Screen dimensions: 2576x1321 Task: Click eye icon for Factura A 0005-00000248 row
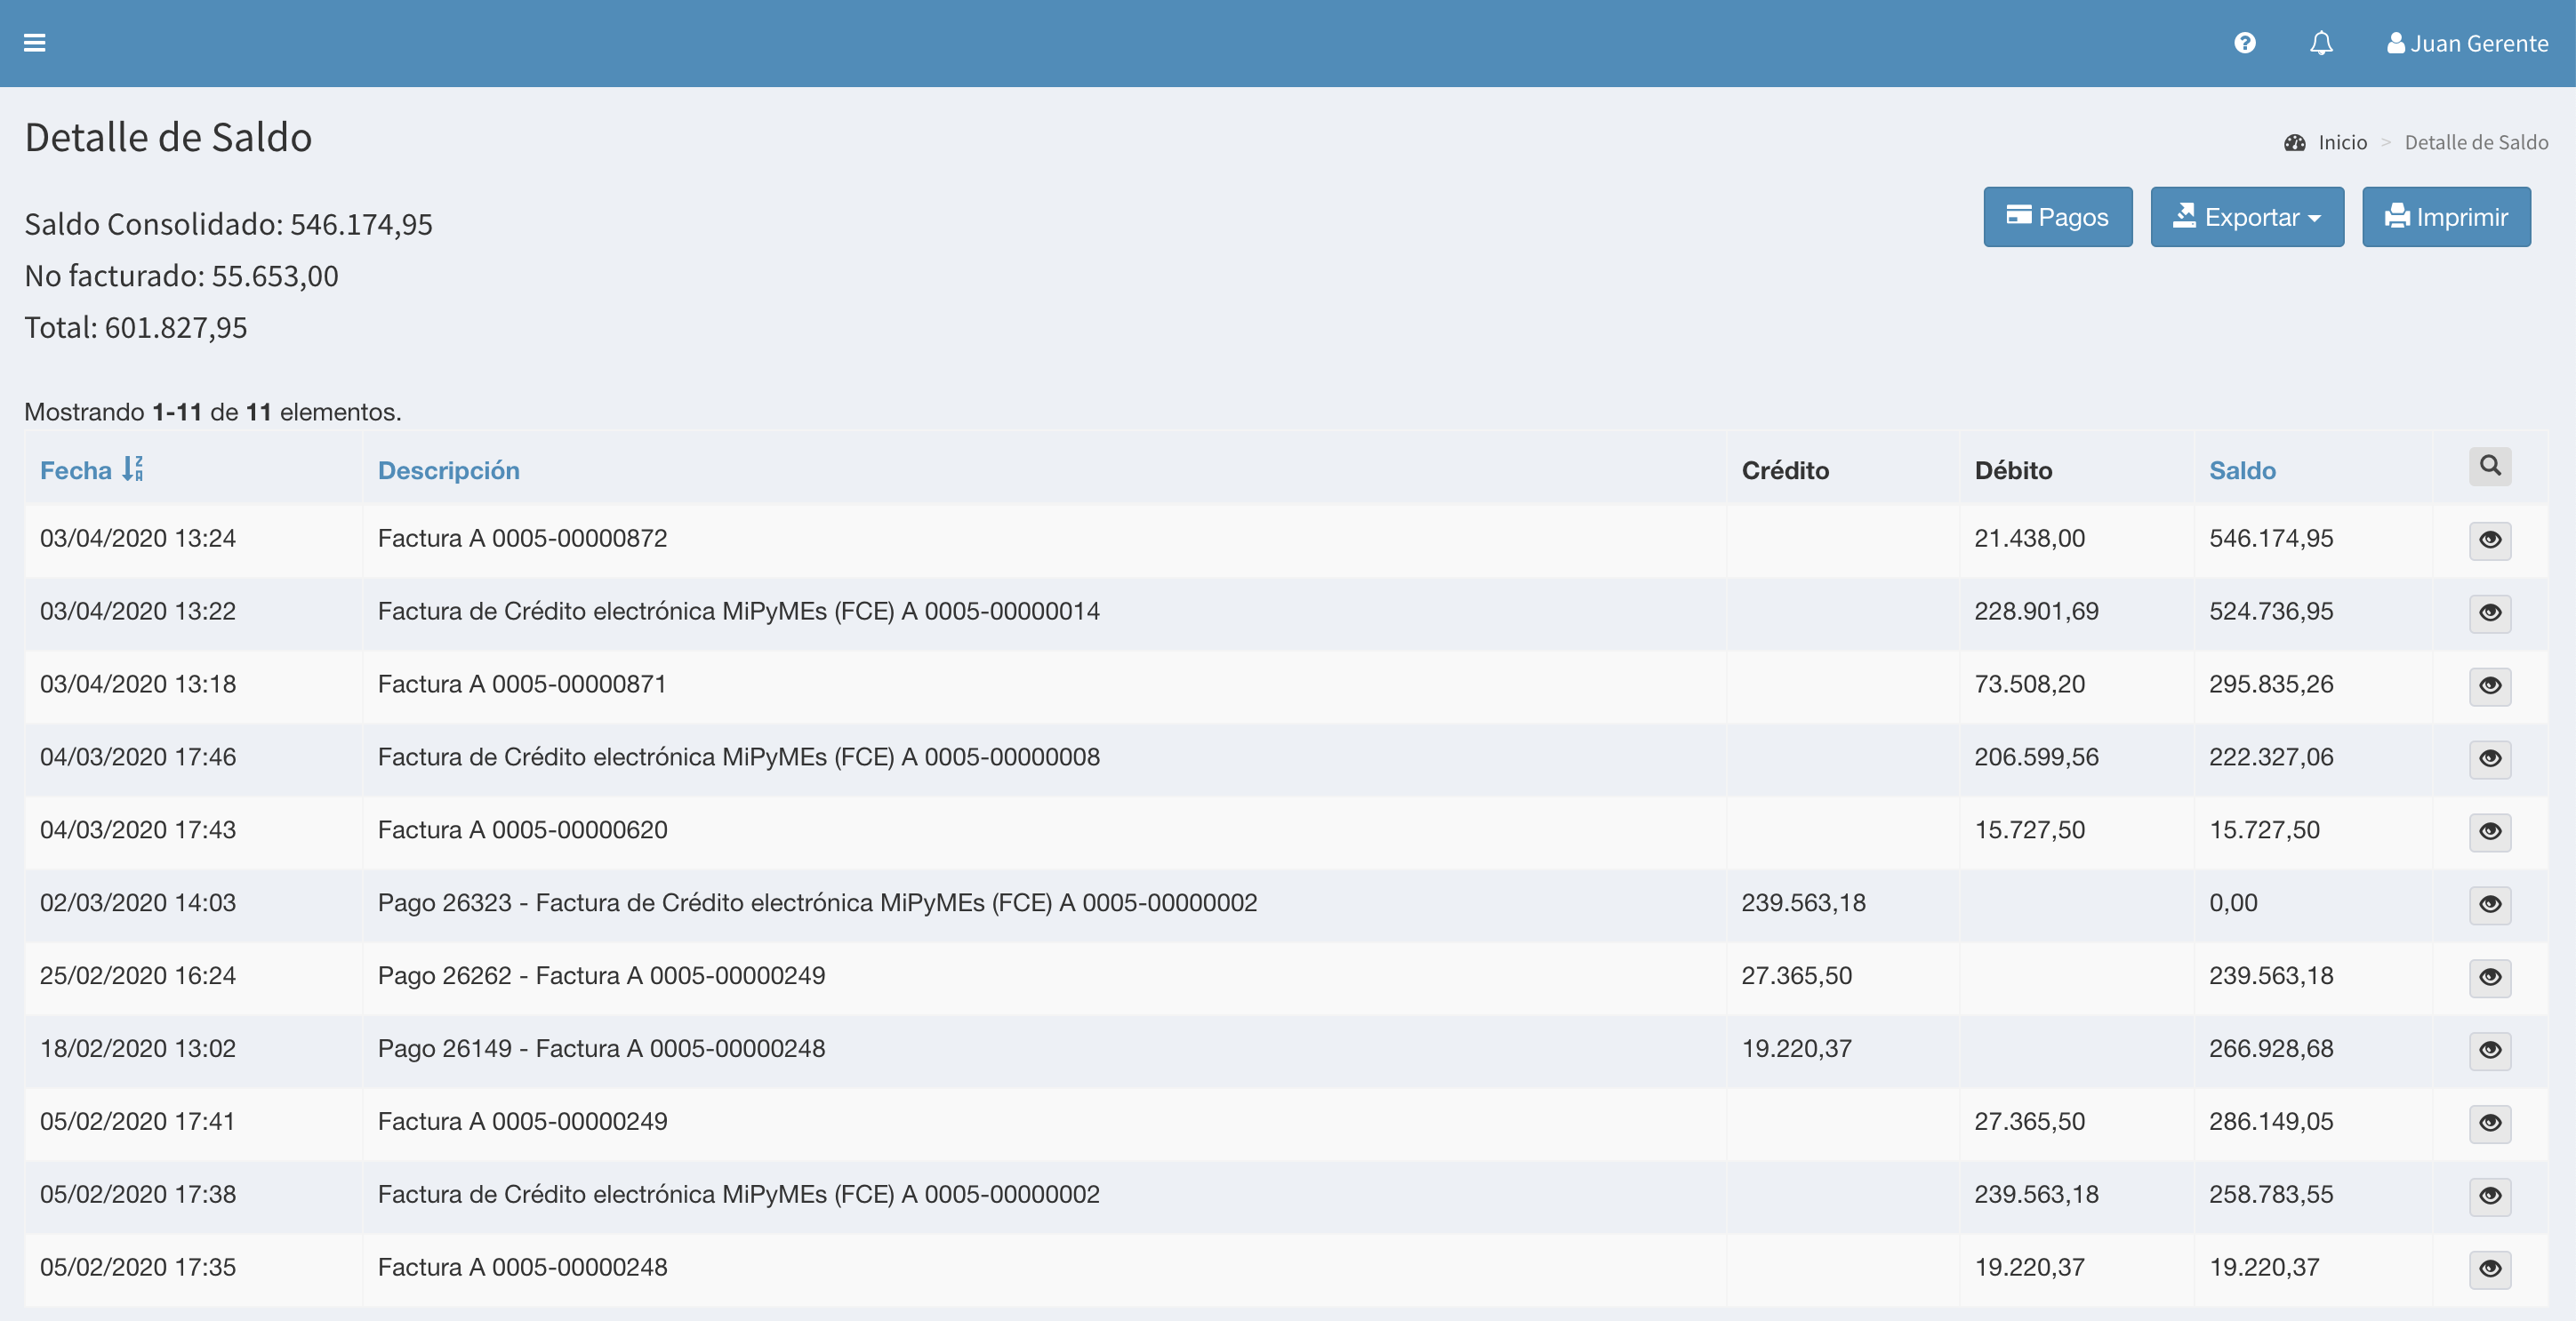tap(2489, 1268)
